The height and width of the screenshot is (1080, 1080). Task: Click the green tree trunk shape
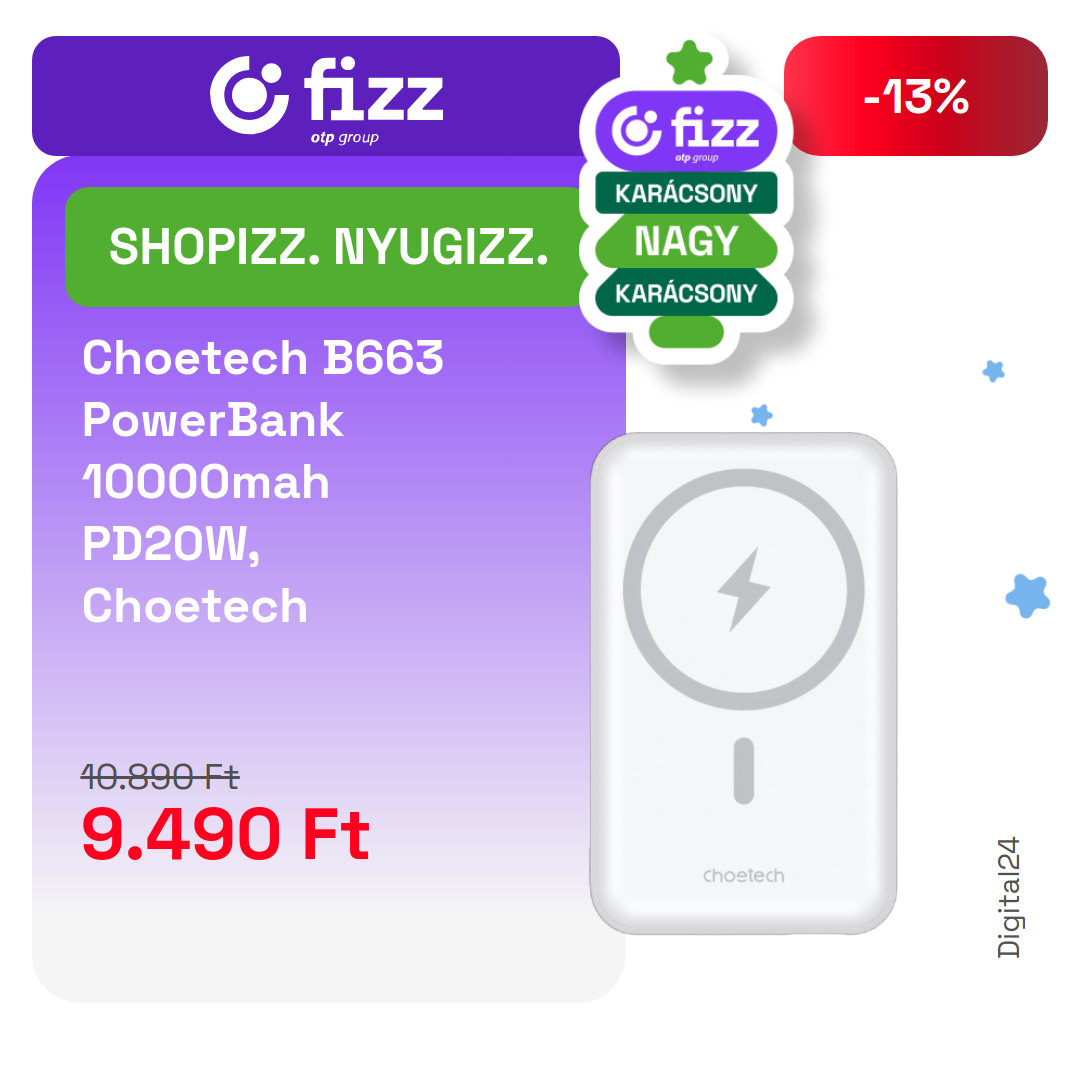coord(686,332)
